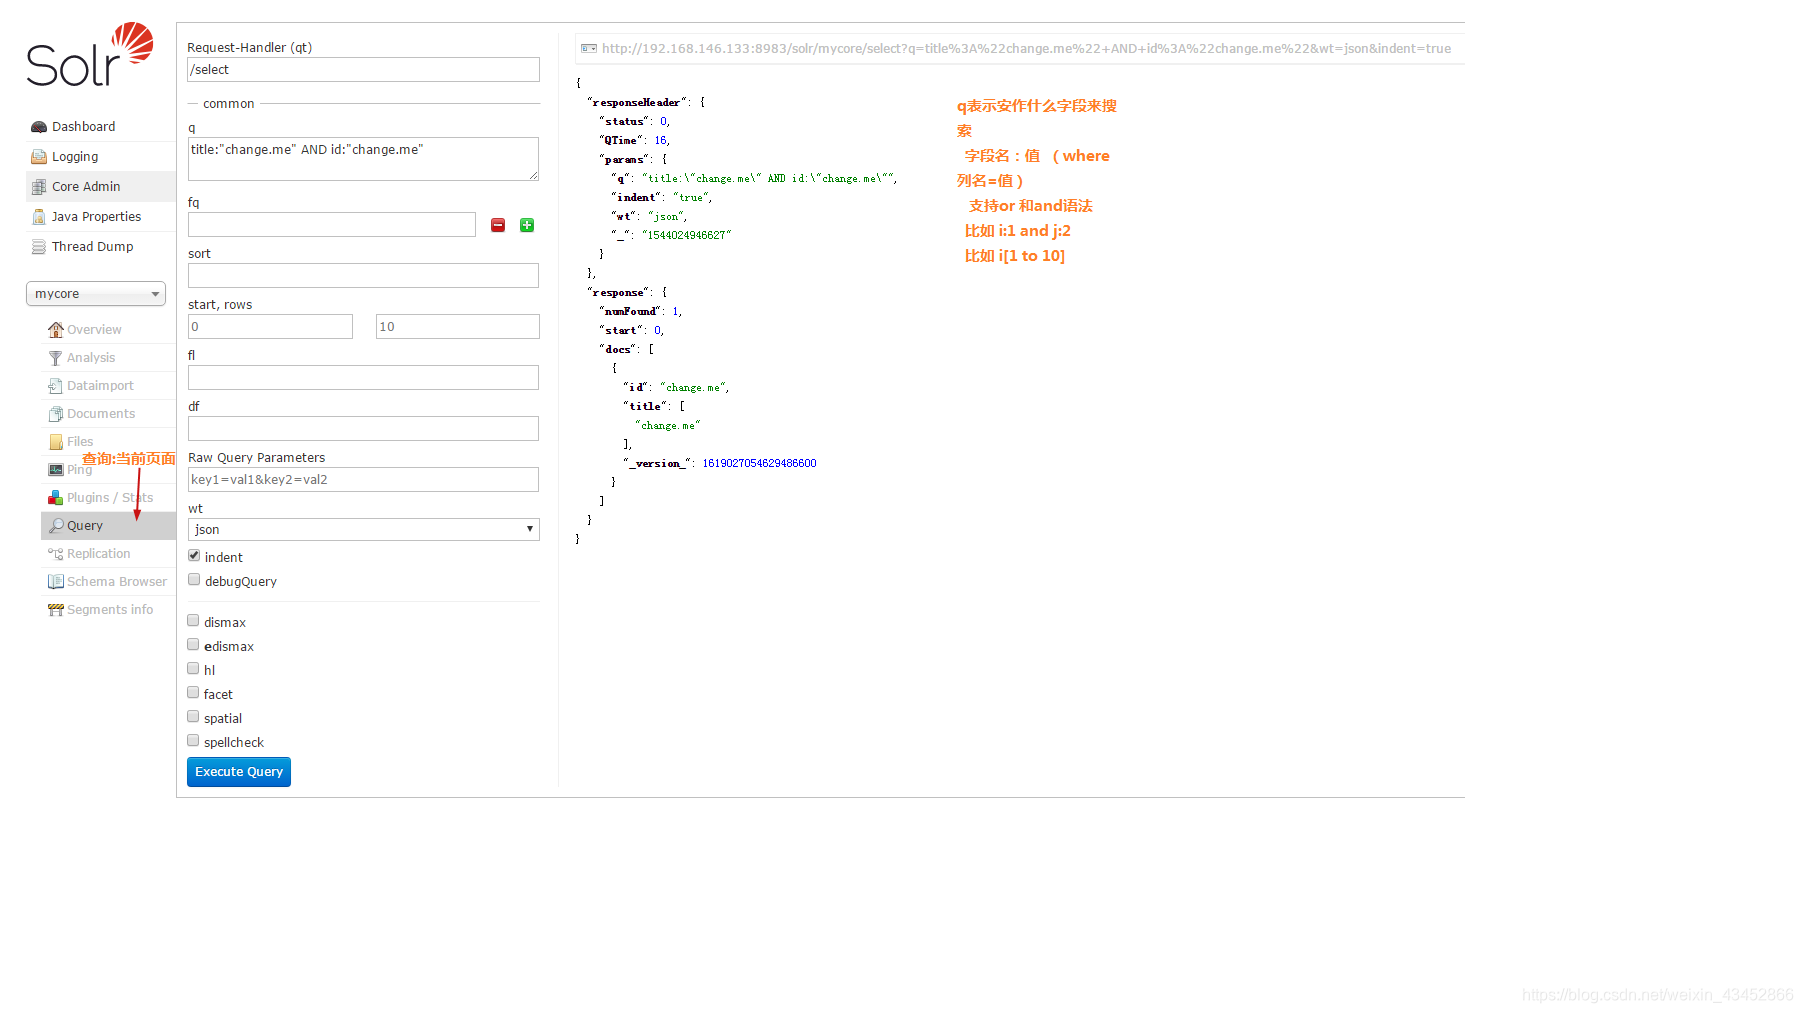Click the Request-Handler /select field
Image resolution: width=1803 pixels, height=1013 pixels.
click(x=363, y=70)
